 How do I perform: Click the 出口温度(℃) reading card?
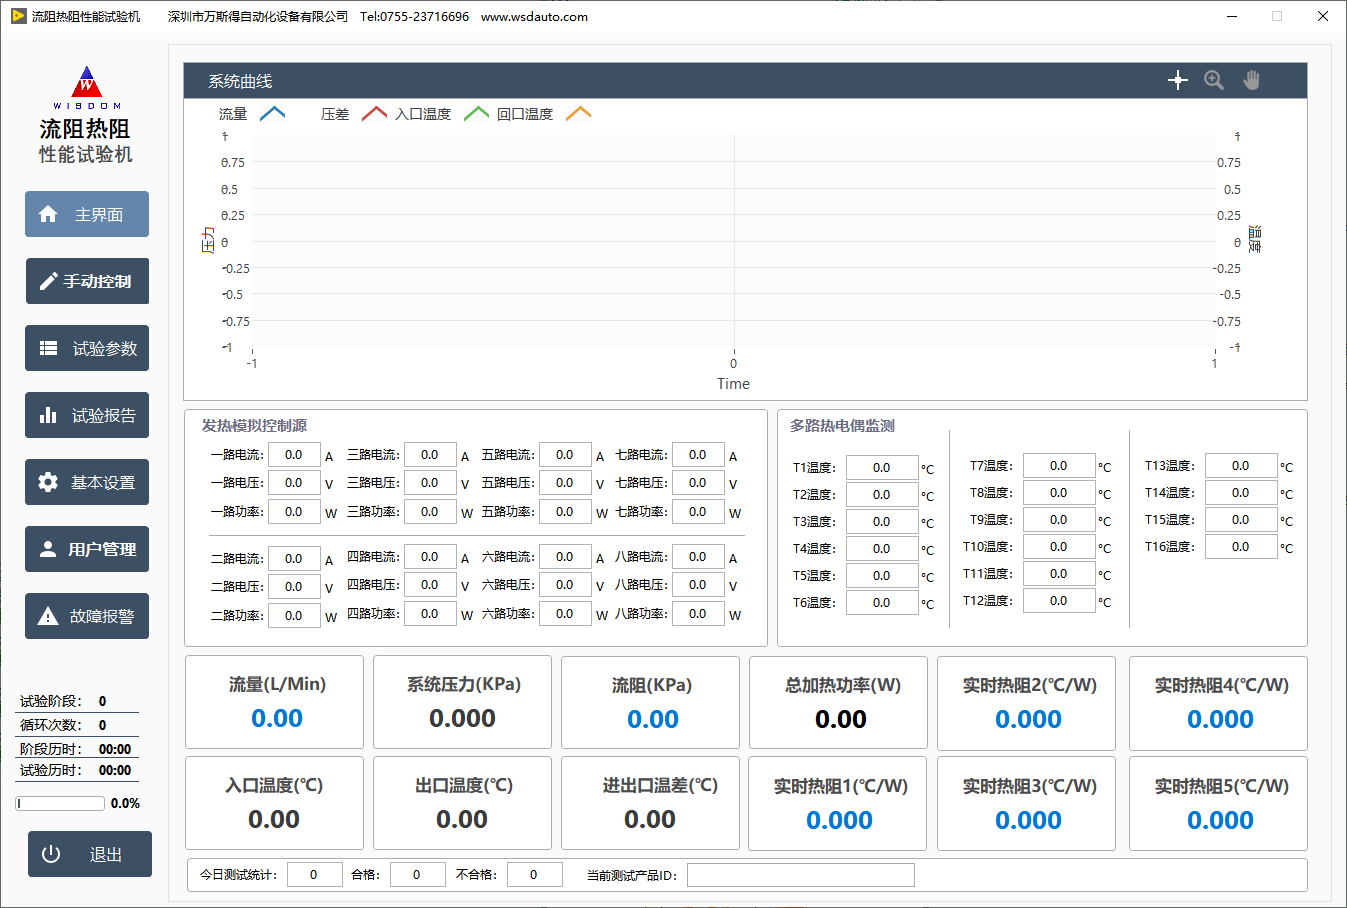pyautogui.click(x=462, y=803)
